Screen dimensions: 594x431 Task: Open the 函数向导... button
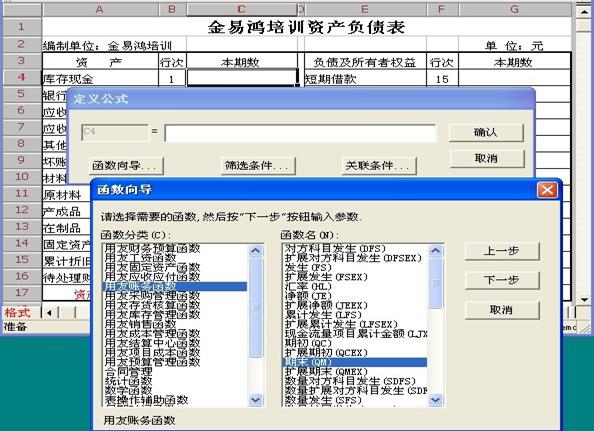click(x=126, y=166)
